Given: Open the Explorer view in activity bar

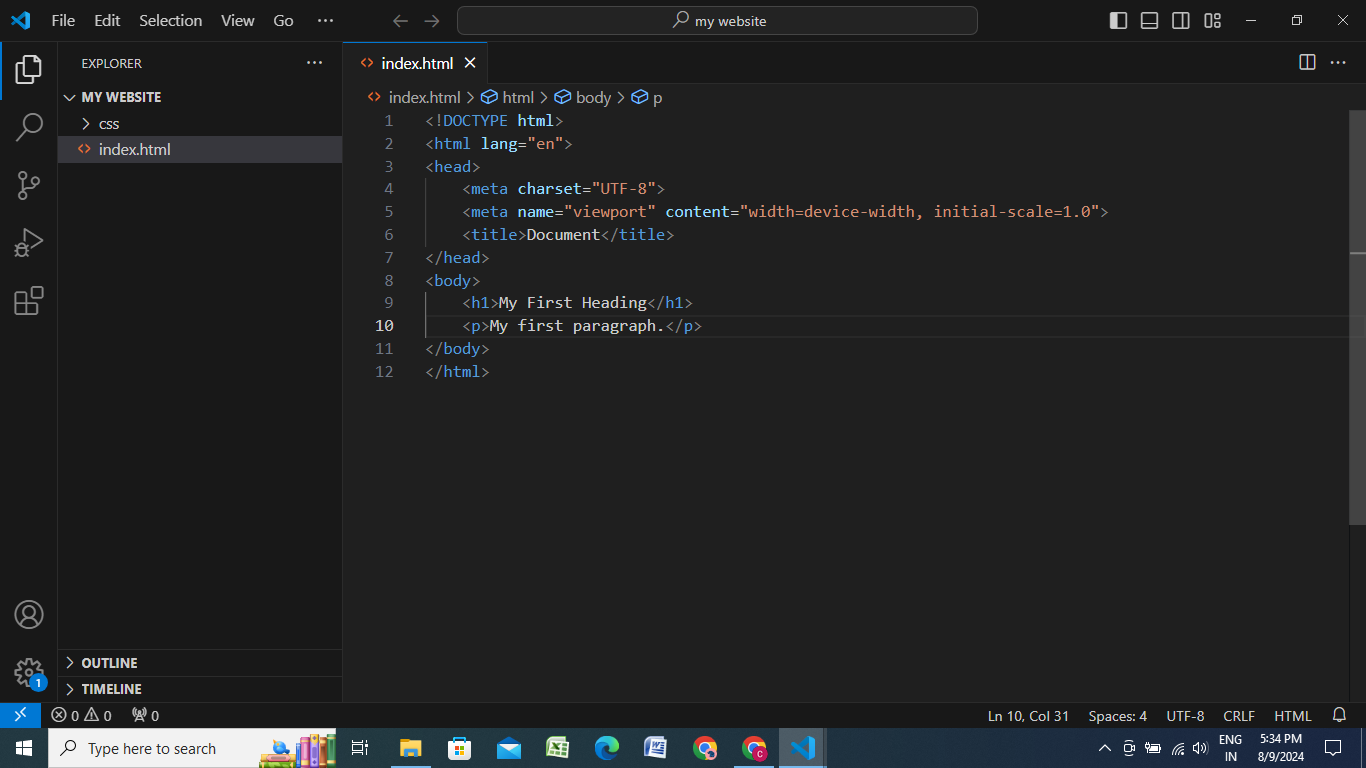Looking at the screenshot, I should click(29, 70).
